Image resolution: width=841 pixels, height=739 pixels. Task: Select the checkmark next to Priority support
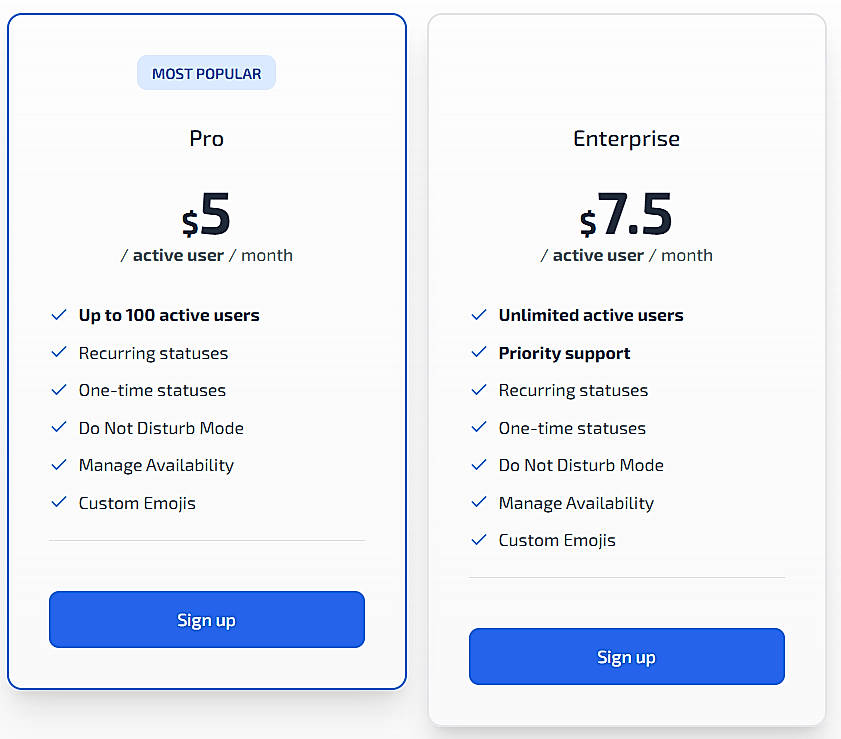pos(479,353)
